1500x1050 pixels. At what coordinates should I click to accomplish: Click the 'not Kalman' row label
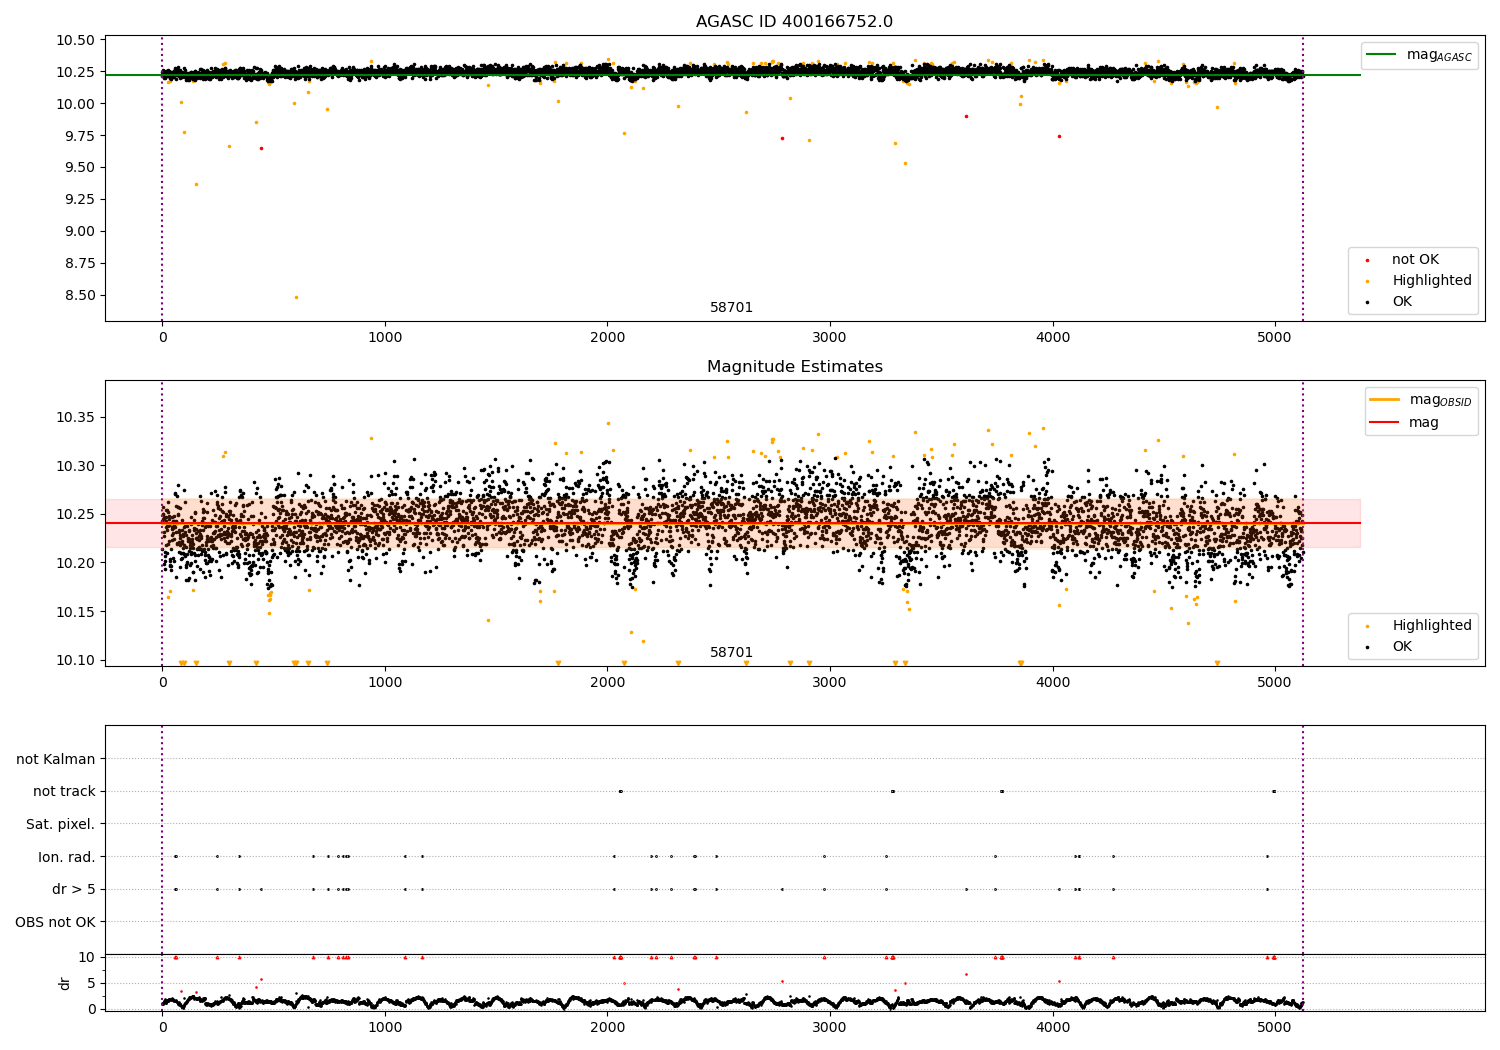point(56,759)
